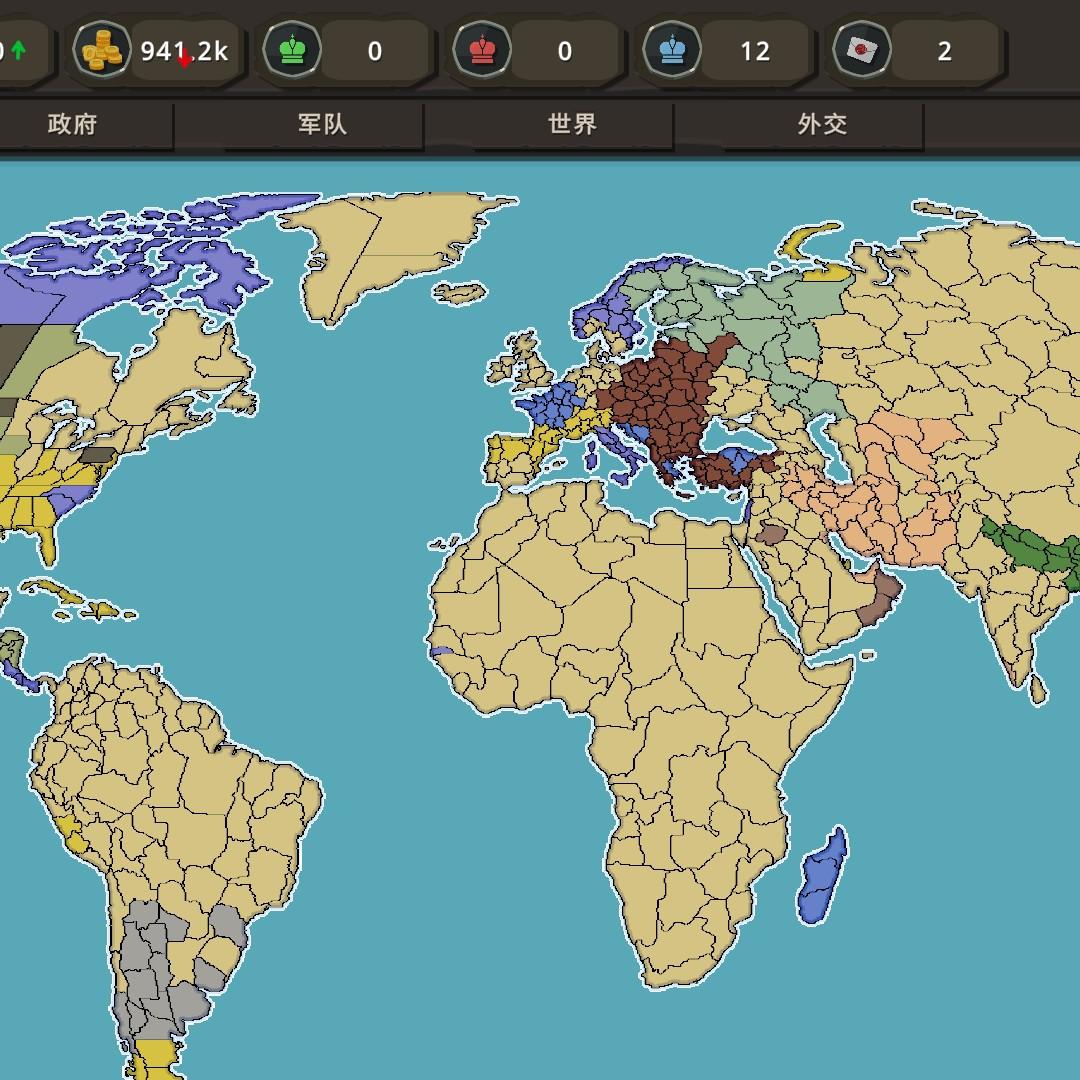1080x1080 pixels.
Task: Open the 世界 (World) tab
Action: 572,124
